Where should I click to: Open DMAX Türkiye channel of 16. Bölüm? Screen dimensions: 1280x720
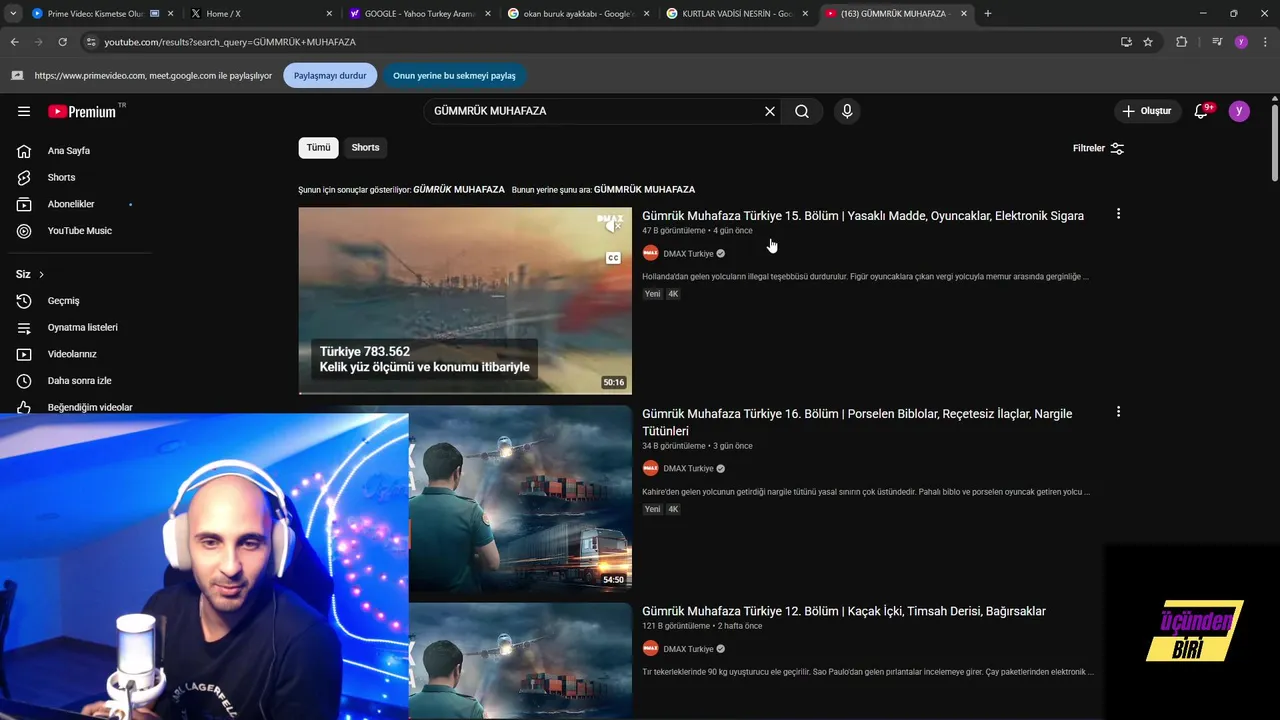(688, 469)
